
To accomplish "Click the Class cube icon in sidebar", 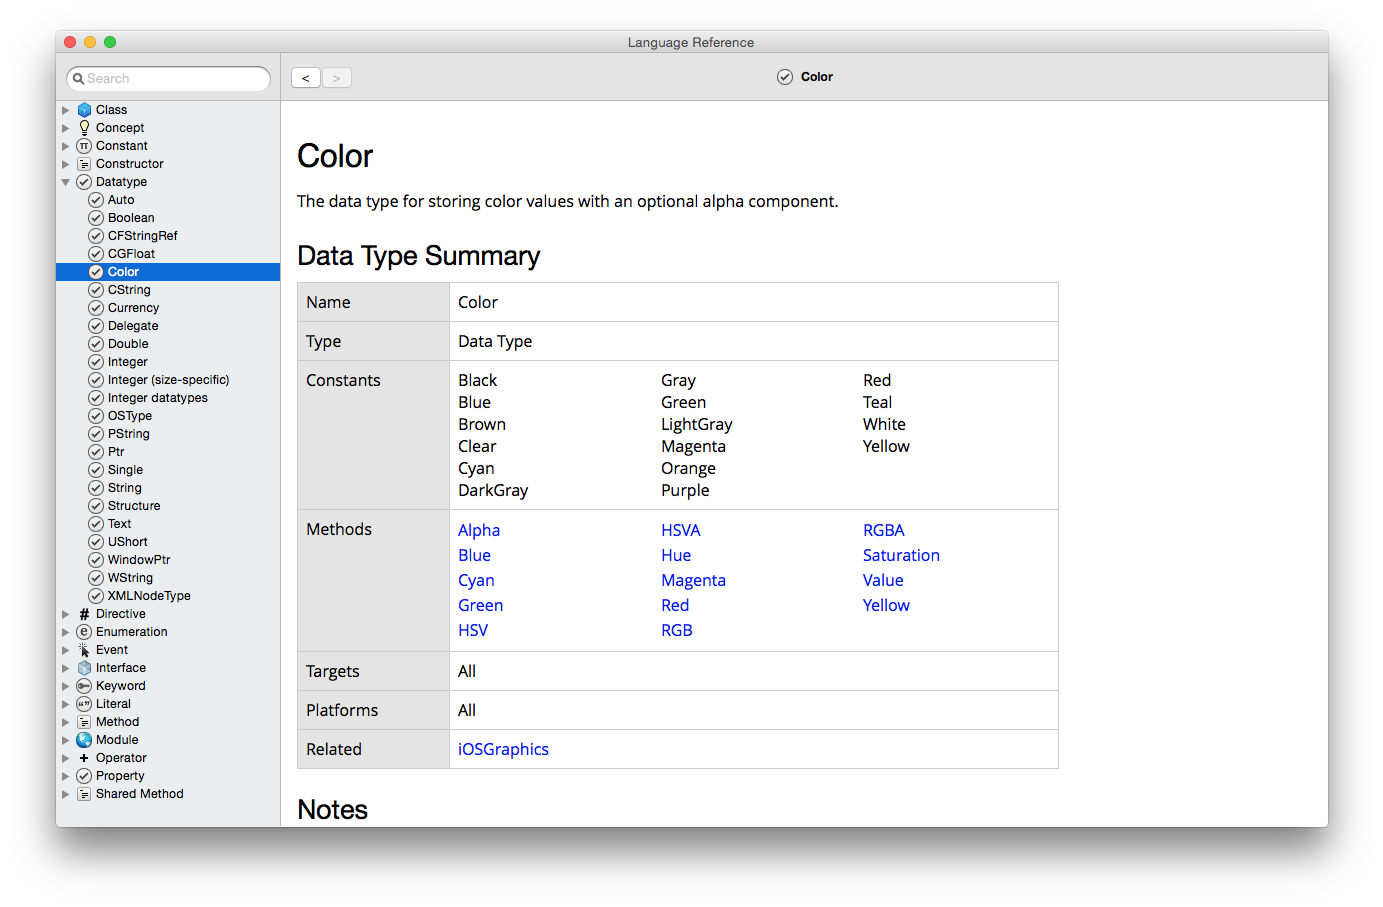I will point(84,110).
